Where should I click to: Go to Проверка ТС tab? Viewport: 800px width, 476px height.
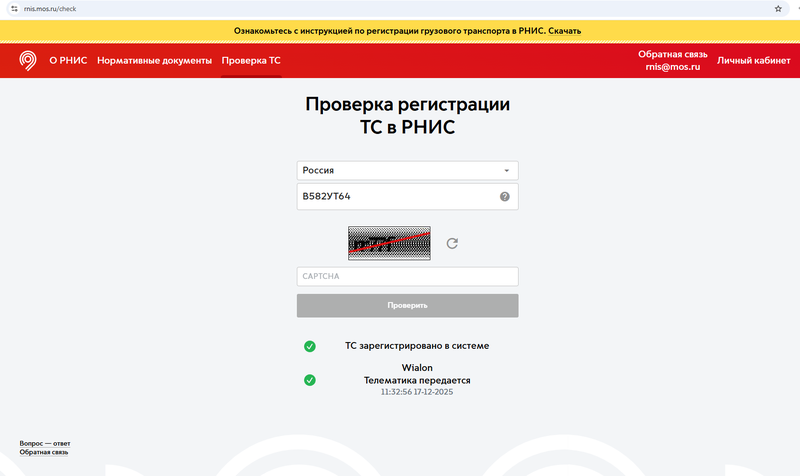251,60
